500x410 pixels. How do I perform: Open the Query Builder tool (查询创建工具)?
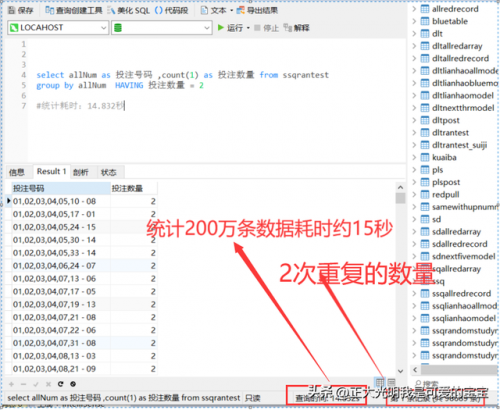tap(74, 11)
